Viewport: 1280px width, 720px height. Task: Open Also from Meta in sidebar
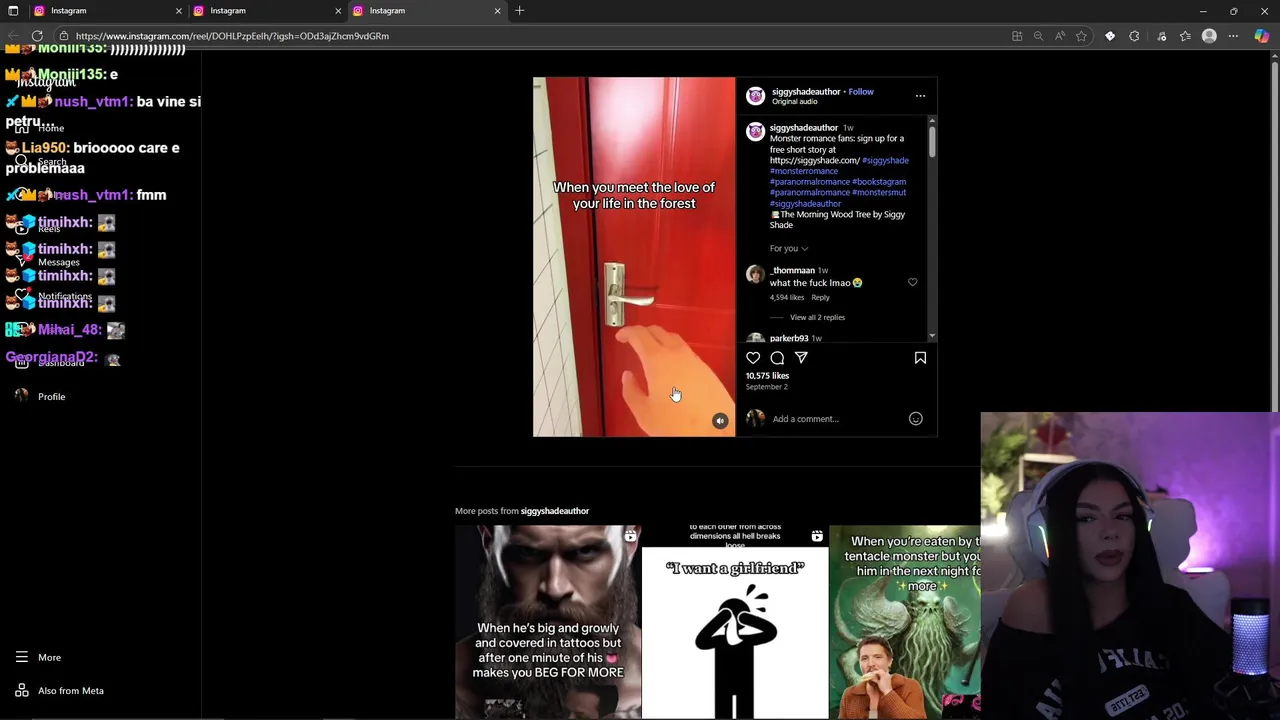[x=60, y=691]
